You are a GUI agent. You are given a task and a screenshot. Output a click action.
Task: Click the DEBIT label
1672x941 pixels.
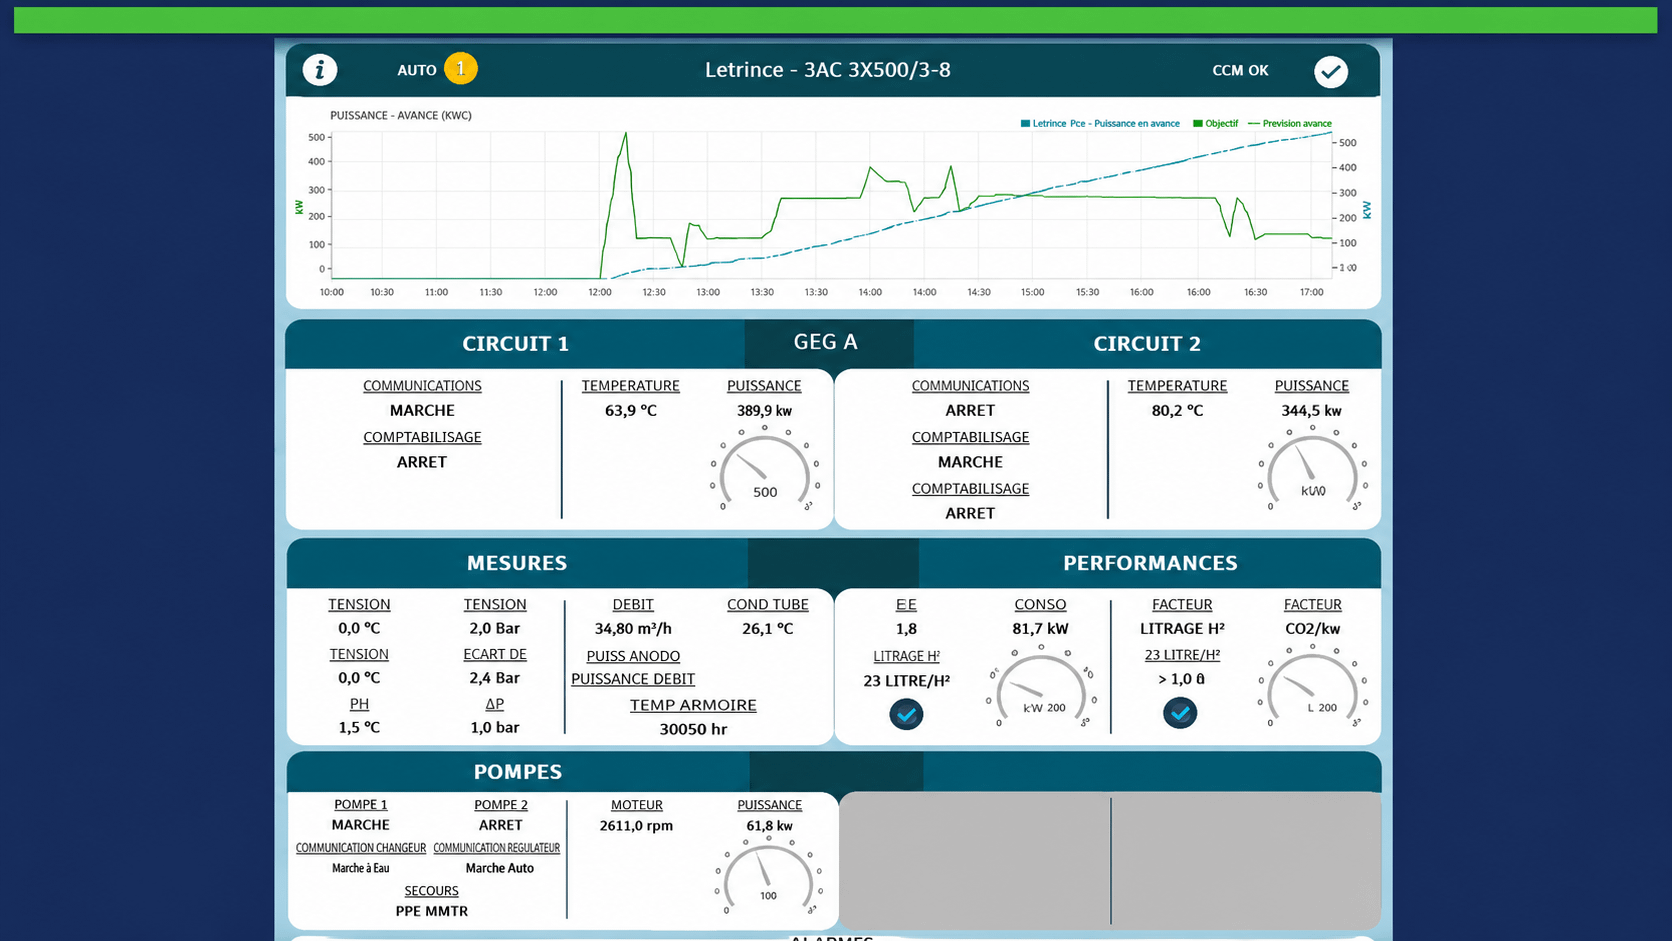pos(633,605)
